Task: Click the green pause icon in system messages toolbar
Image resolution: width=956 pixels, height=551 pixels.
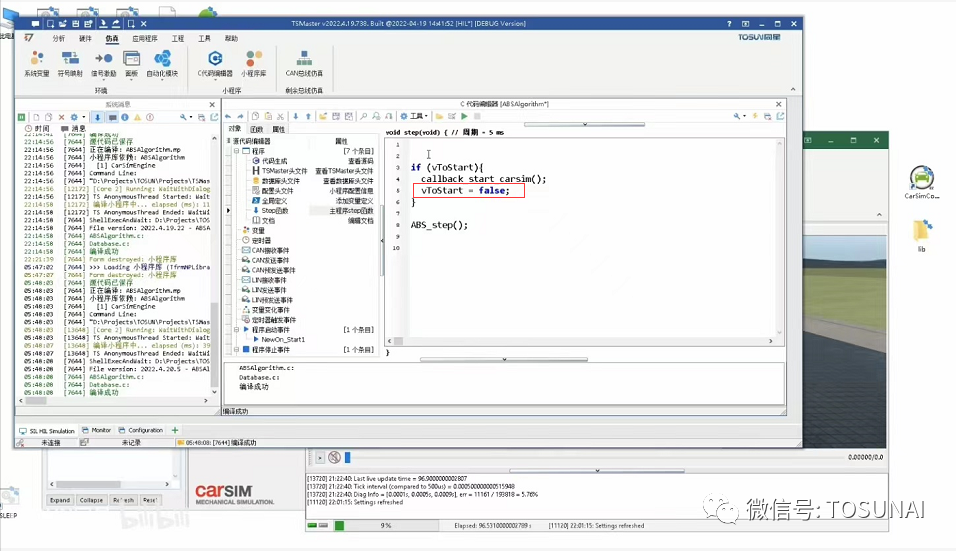Action: pos(21,117)
